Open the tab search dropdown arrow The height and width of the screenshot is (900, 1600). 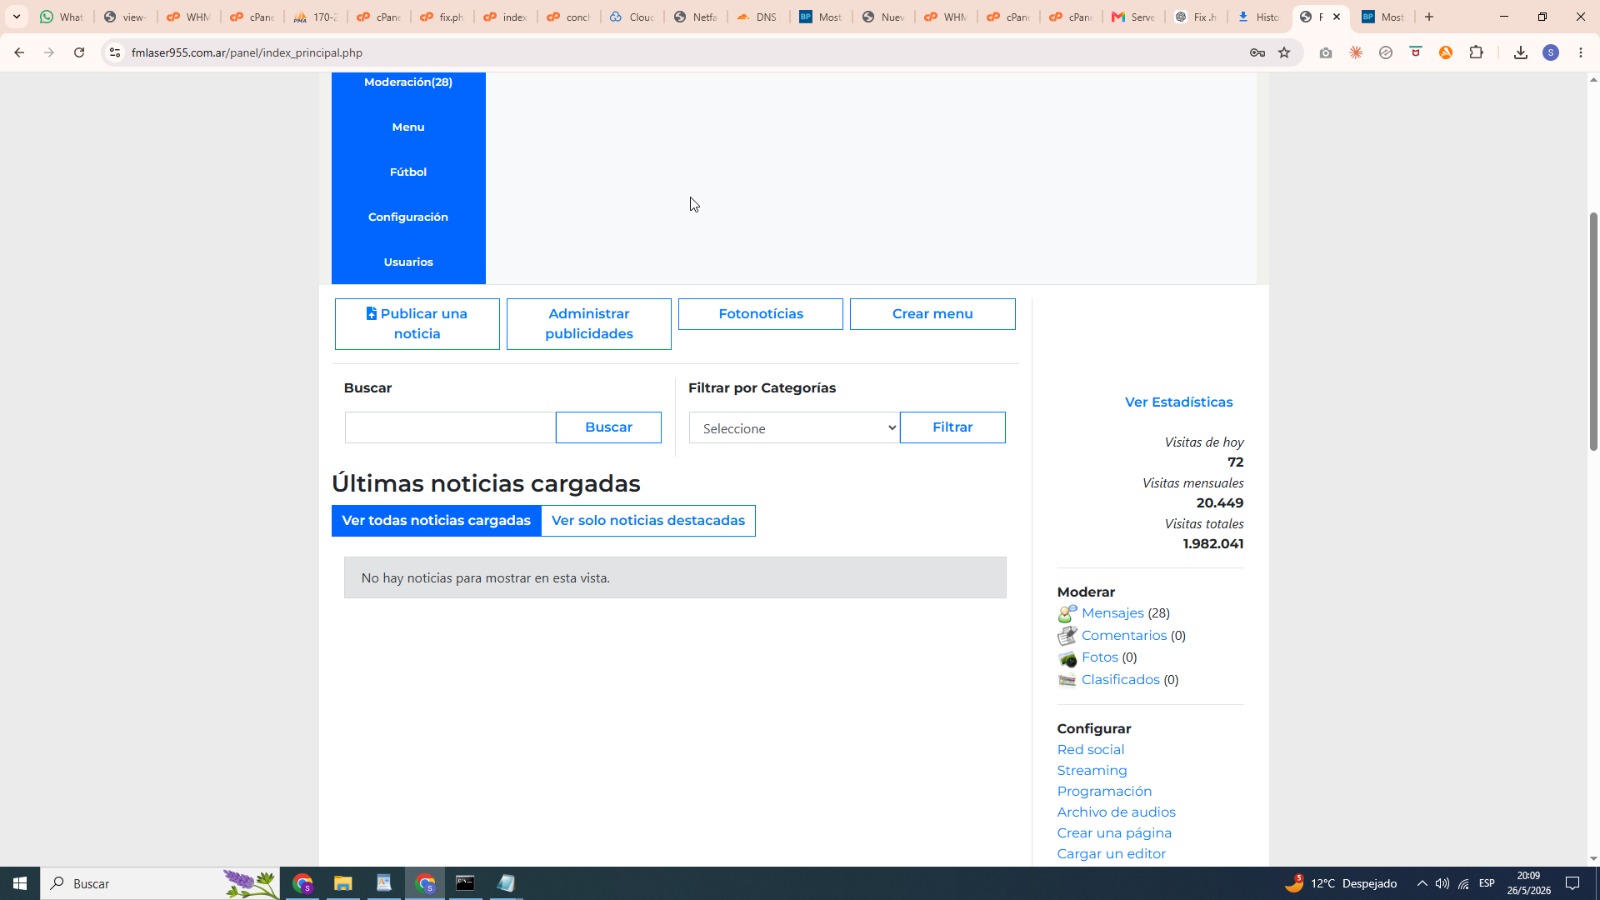tap(16, 17)
